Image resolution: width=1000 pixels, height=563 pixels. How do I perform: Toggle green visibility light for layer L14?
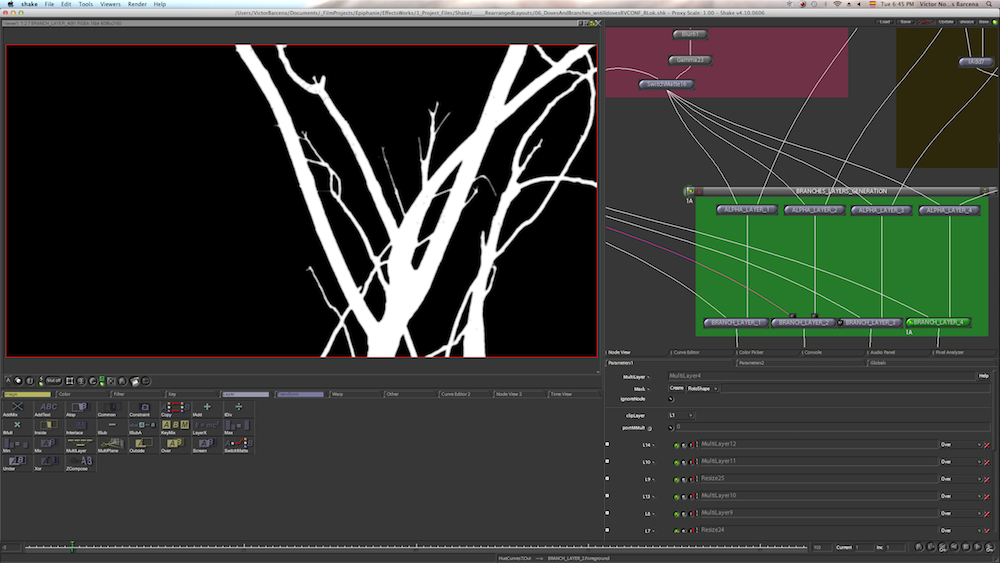[676, 444]
